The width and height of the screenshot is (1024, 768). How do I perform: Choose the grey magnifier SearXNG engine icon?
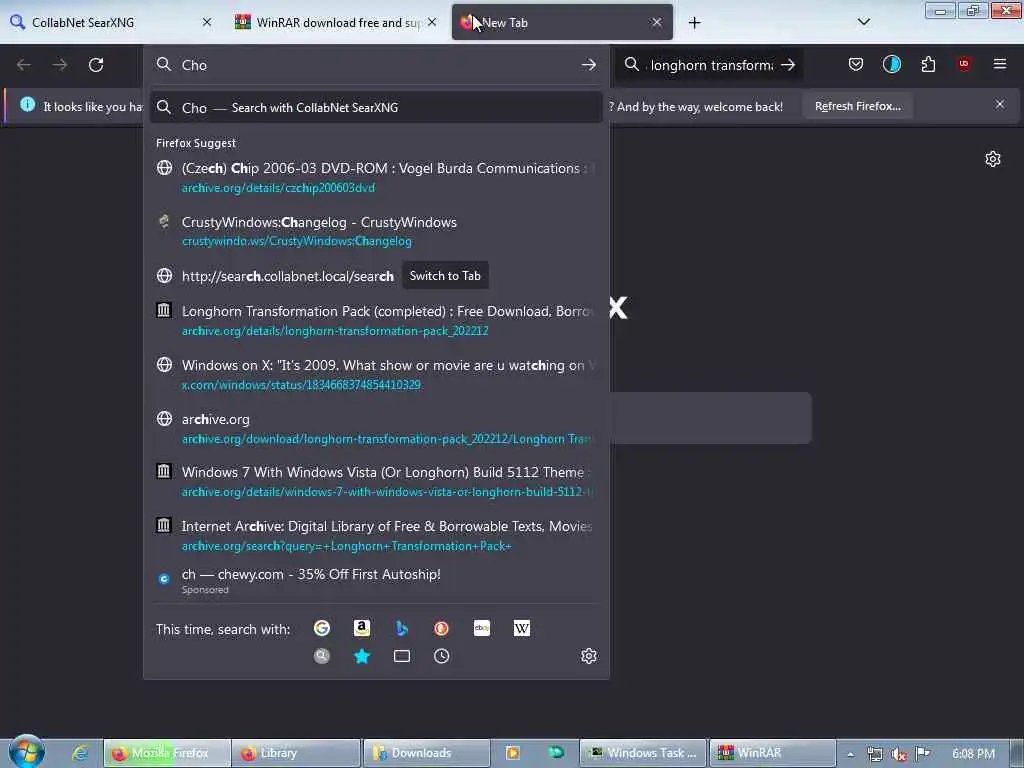pyautogui.click(x=321, y=656)
